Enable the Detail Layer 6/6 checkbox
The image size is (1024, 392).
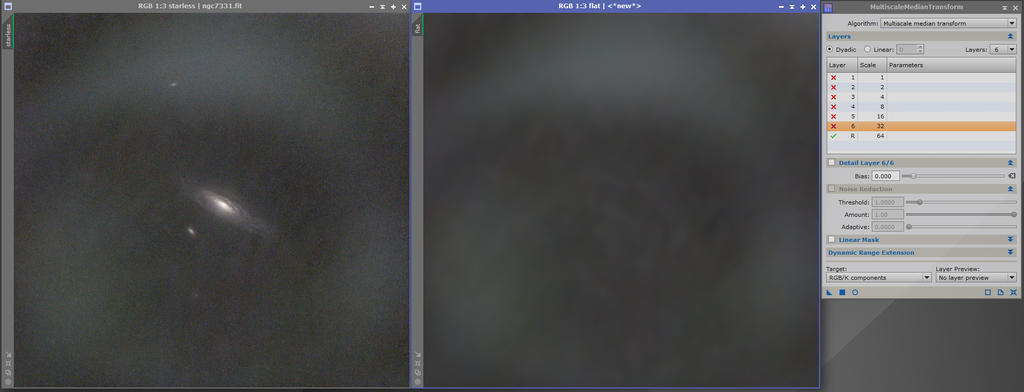[x=831, y=163]
